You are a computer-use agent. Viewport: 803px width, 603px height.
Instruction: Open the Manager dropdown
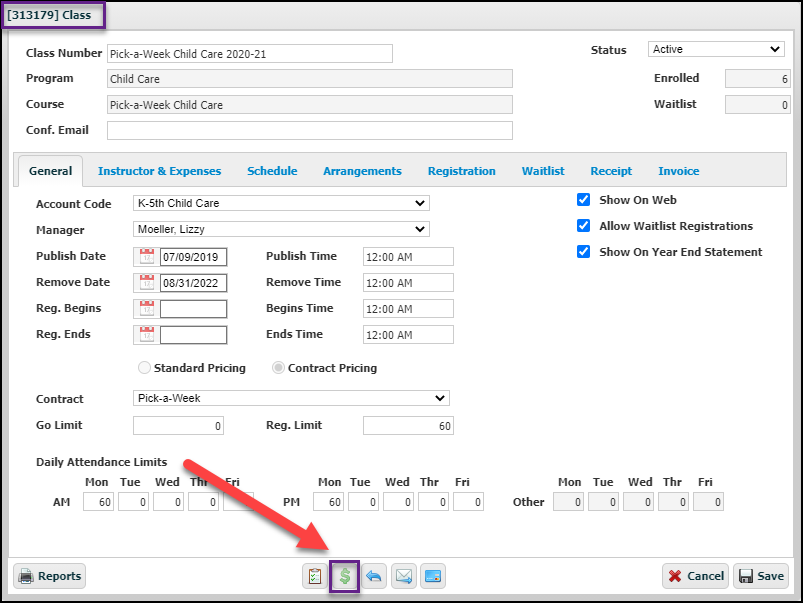pos(281,229)
